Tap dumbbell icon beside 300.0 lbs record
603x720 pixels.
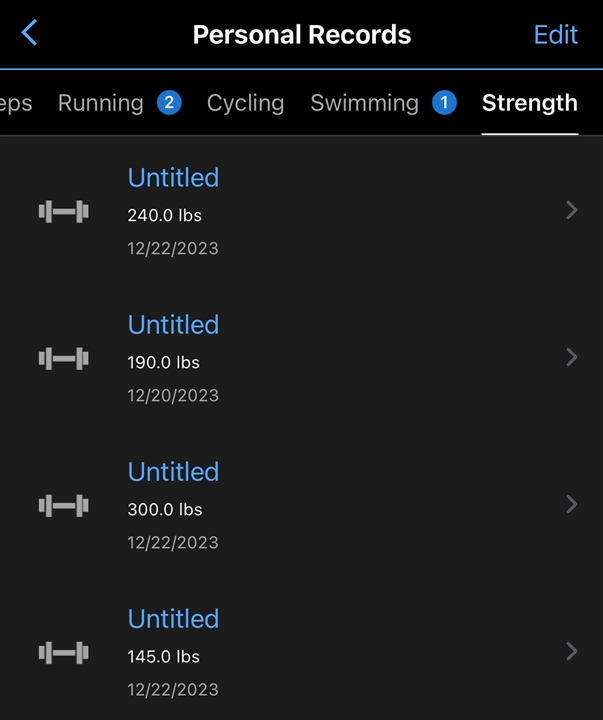(64, 506)
